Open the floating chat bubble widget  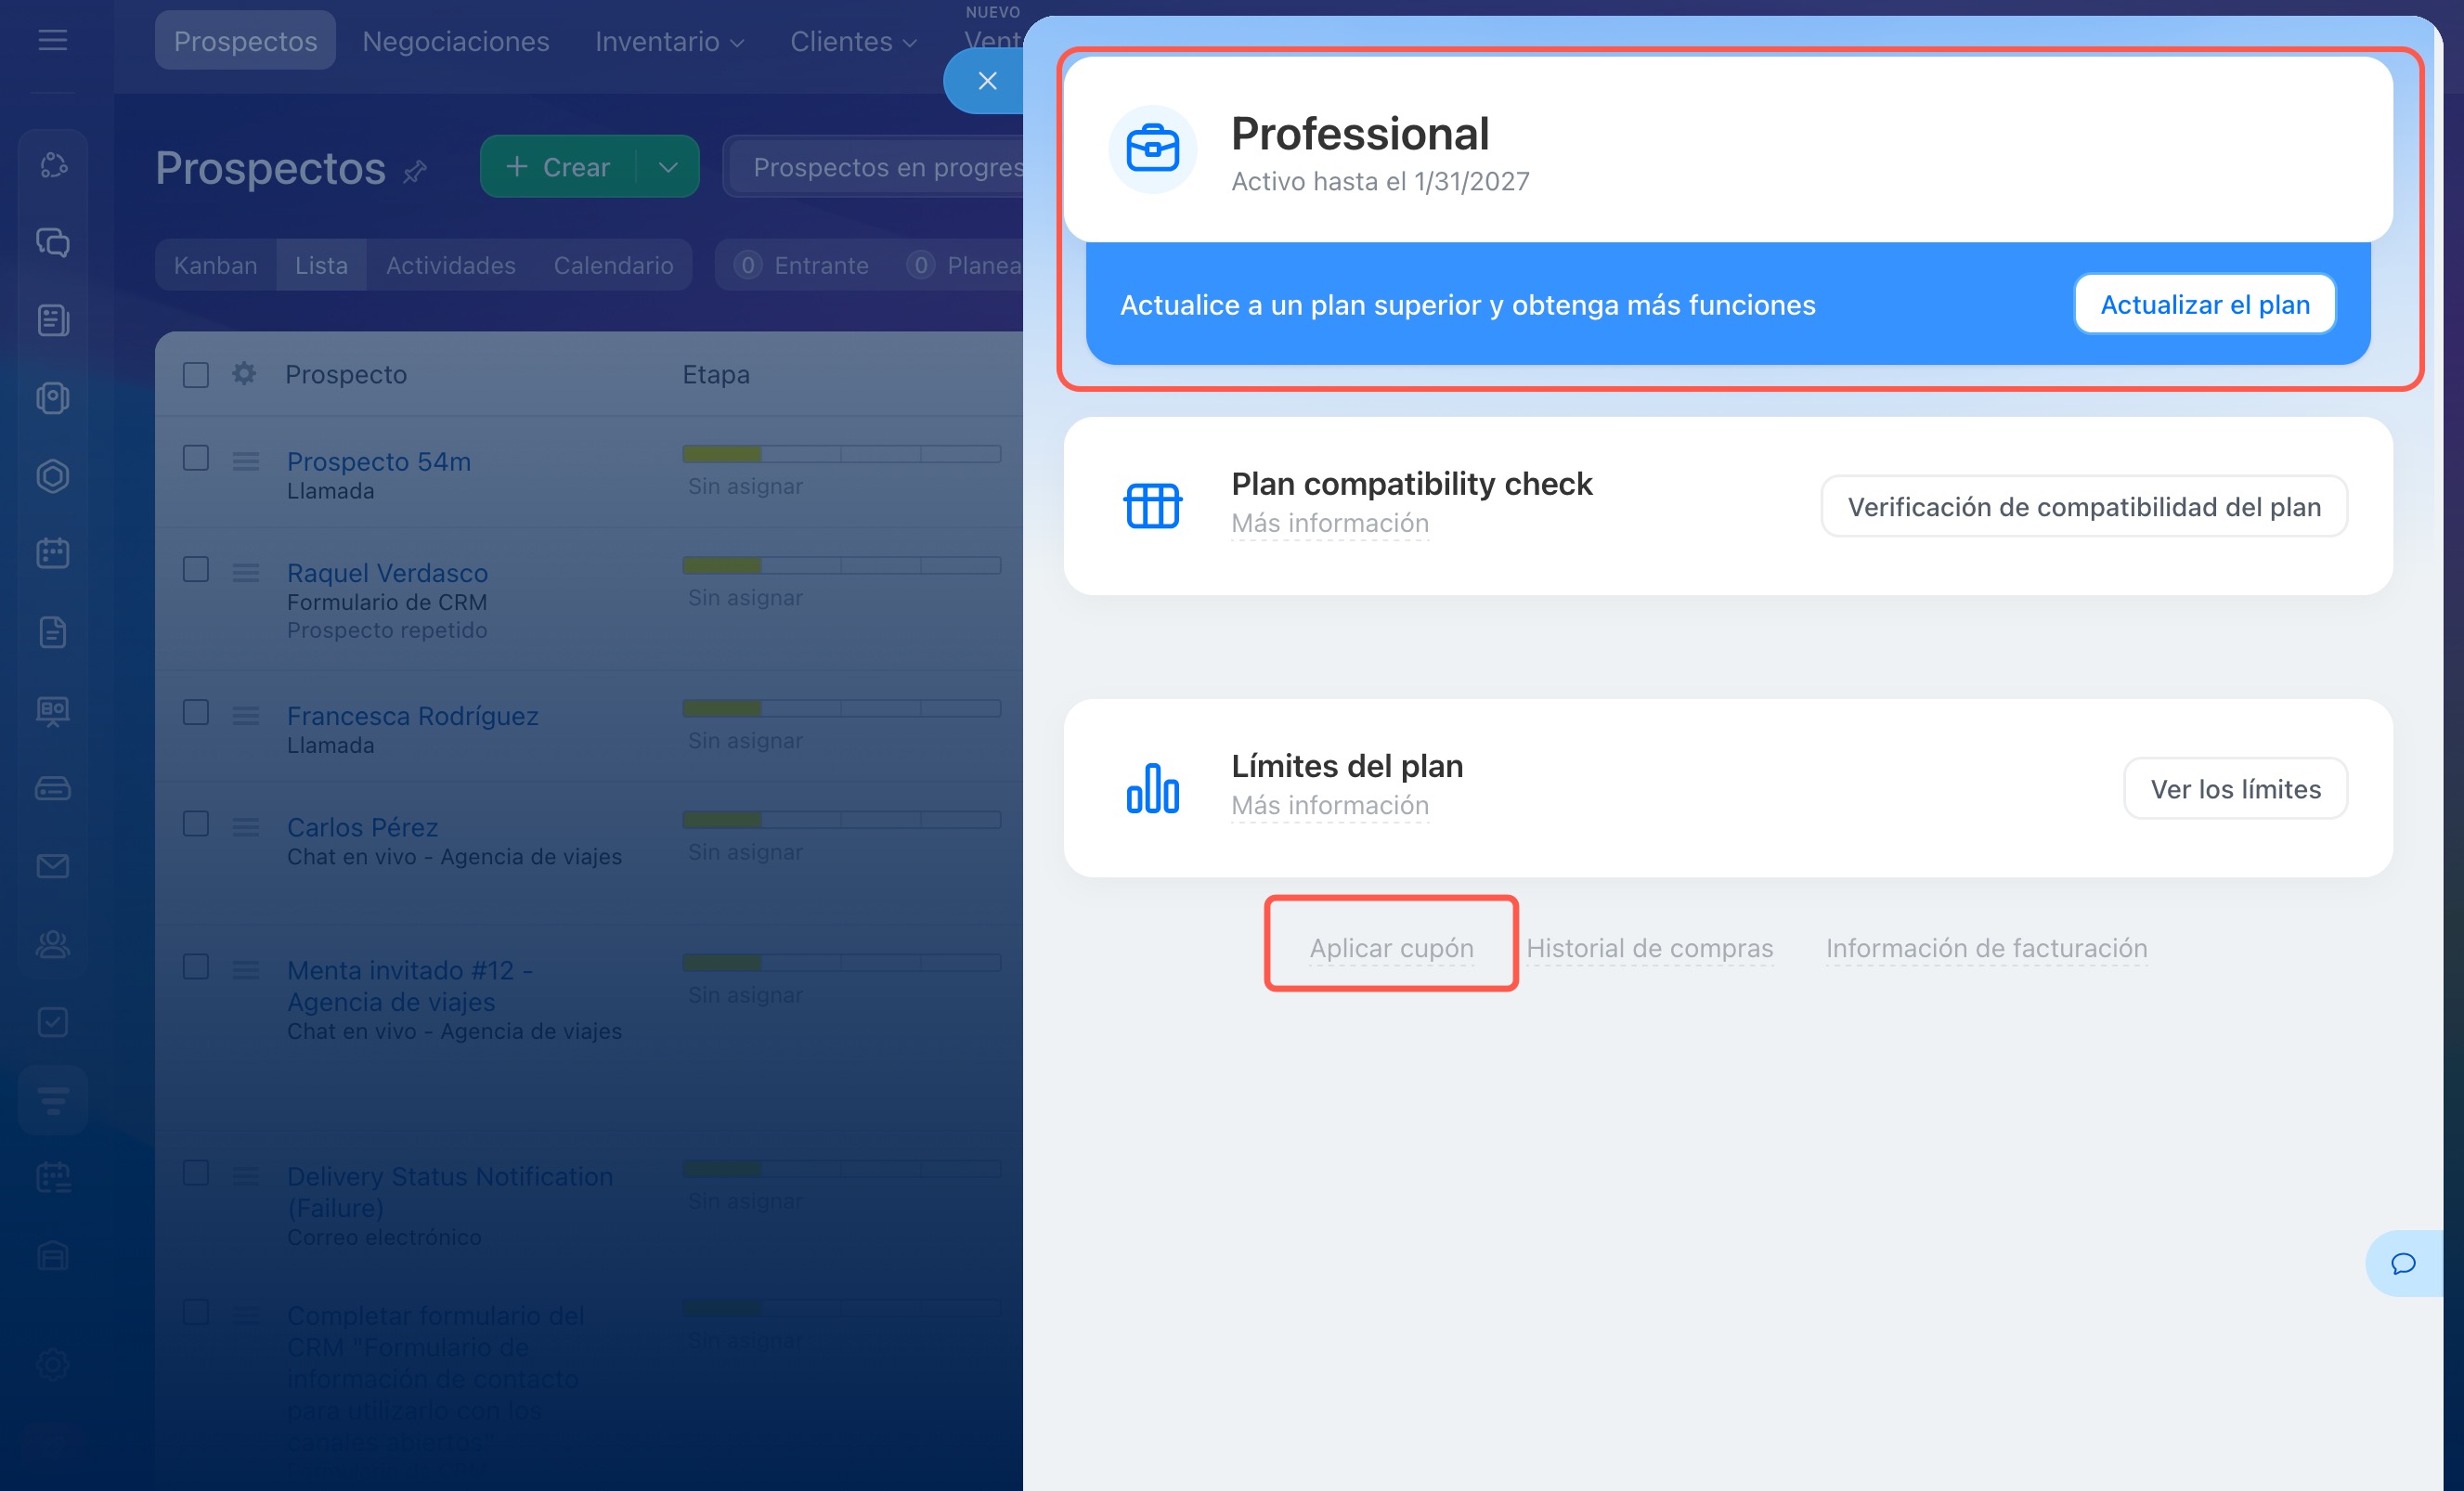(x=2402, y=1263)
